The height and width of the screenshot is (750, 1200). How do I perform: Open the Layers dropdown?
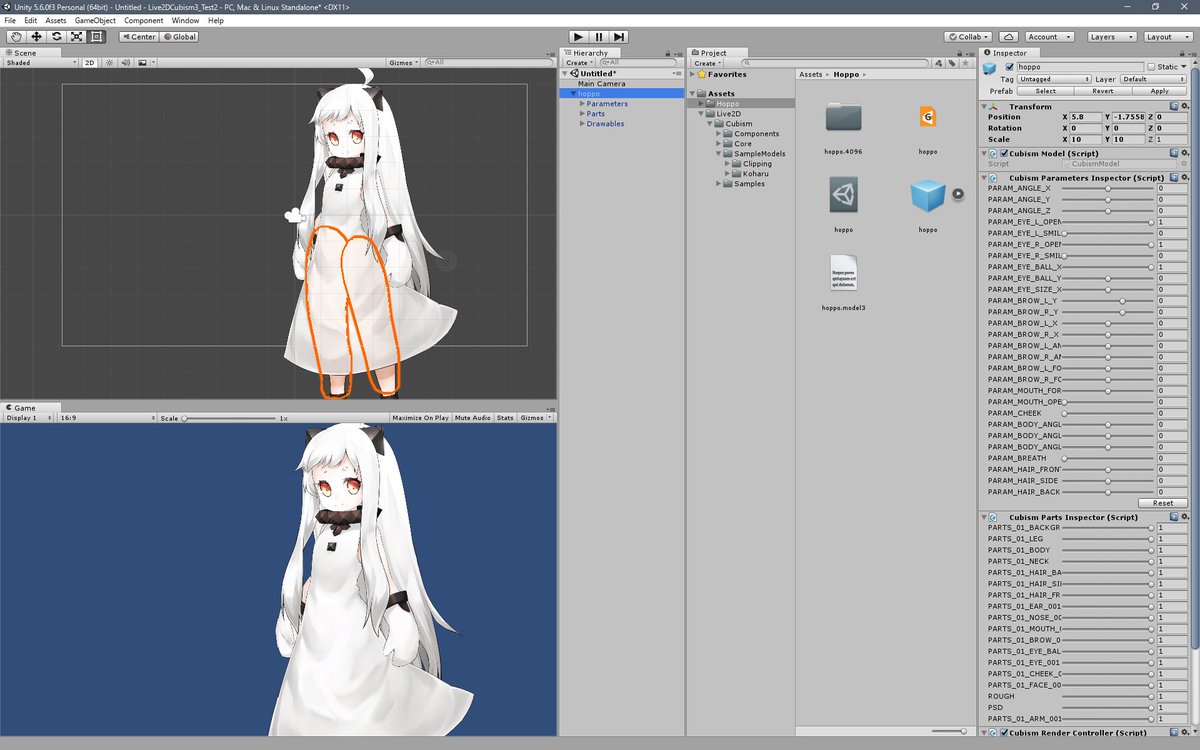(1111, 37)
